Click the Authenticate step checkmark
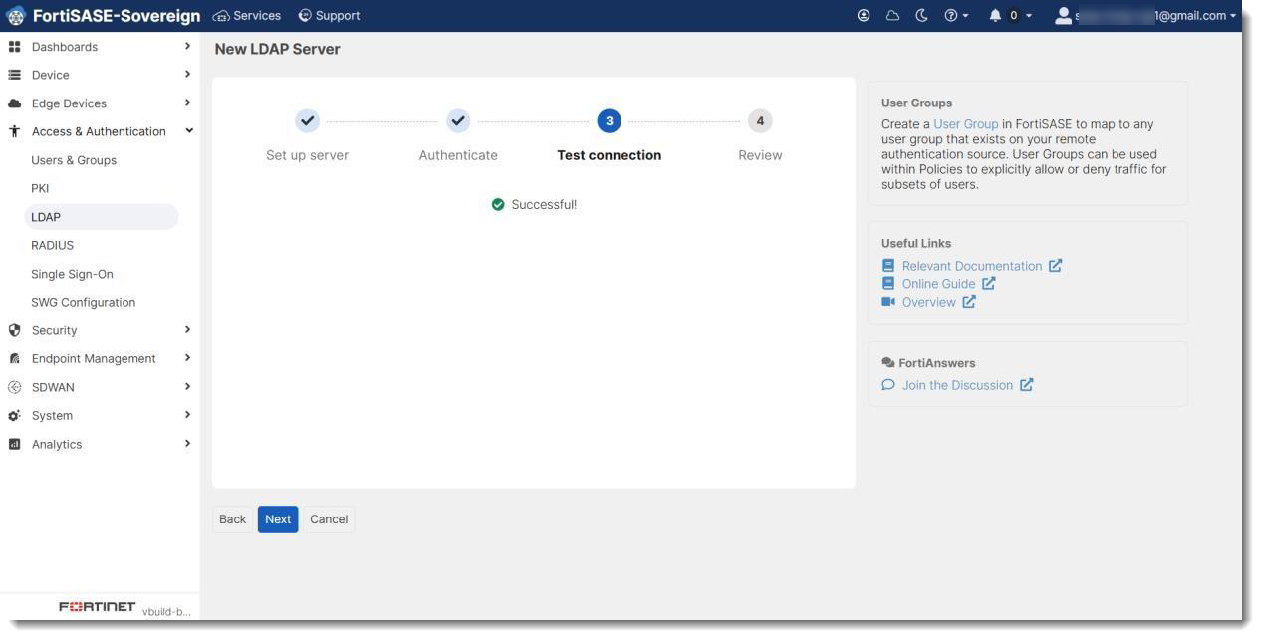The height and width of the screenshot is (639, 1261). tap(458, 121)
